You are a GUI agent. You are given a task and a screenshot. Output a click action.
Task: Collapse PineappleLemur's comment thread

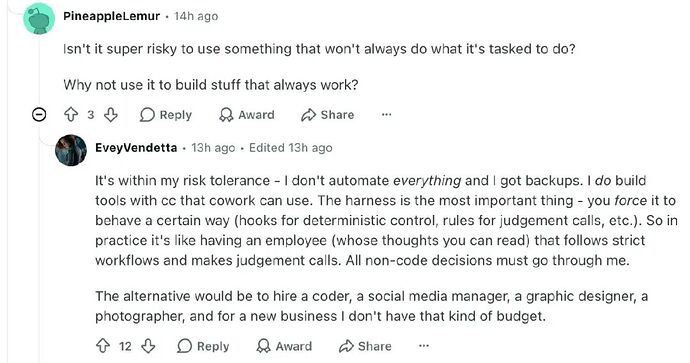[39, 115]
